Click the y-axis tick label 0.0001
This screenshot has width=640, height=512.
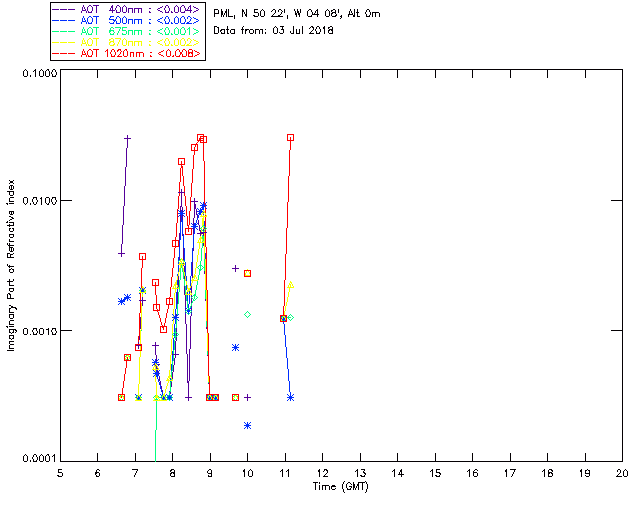40,458
